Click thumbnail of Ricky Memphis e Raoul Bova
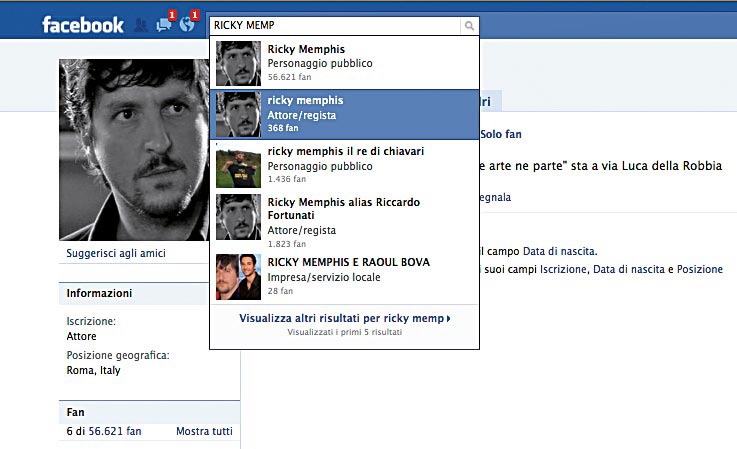The image size is (737, 449). (238, 277)
